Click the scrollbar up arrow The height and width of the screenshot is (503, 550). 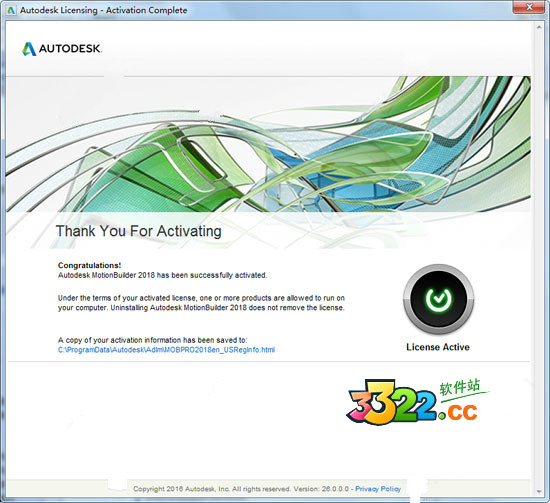coord(539,27)
